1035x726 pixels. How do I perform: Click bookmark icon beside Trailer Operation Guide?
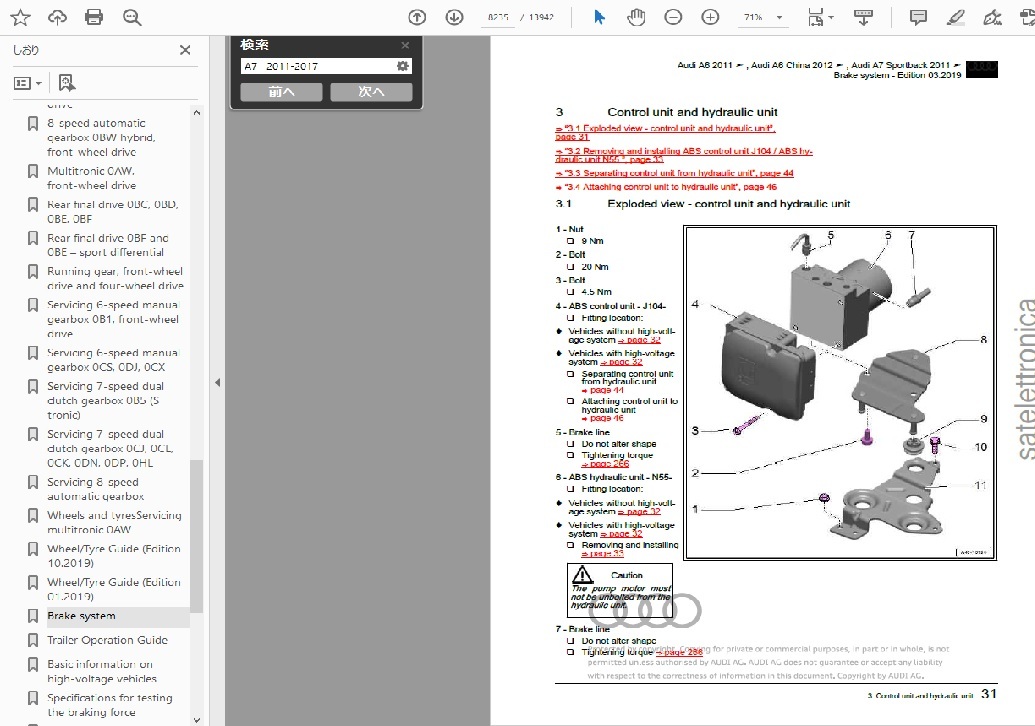(32, 640)
